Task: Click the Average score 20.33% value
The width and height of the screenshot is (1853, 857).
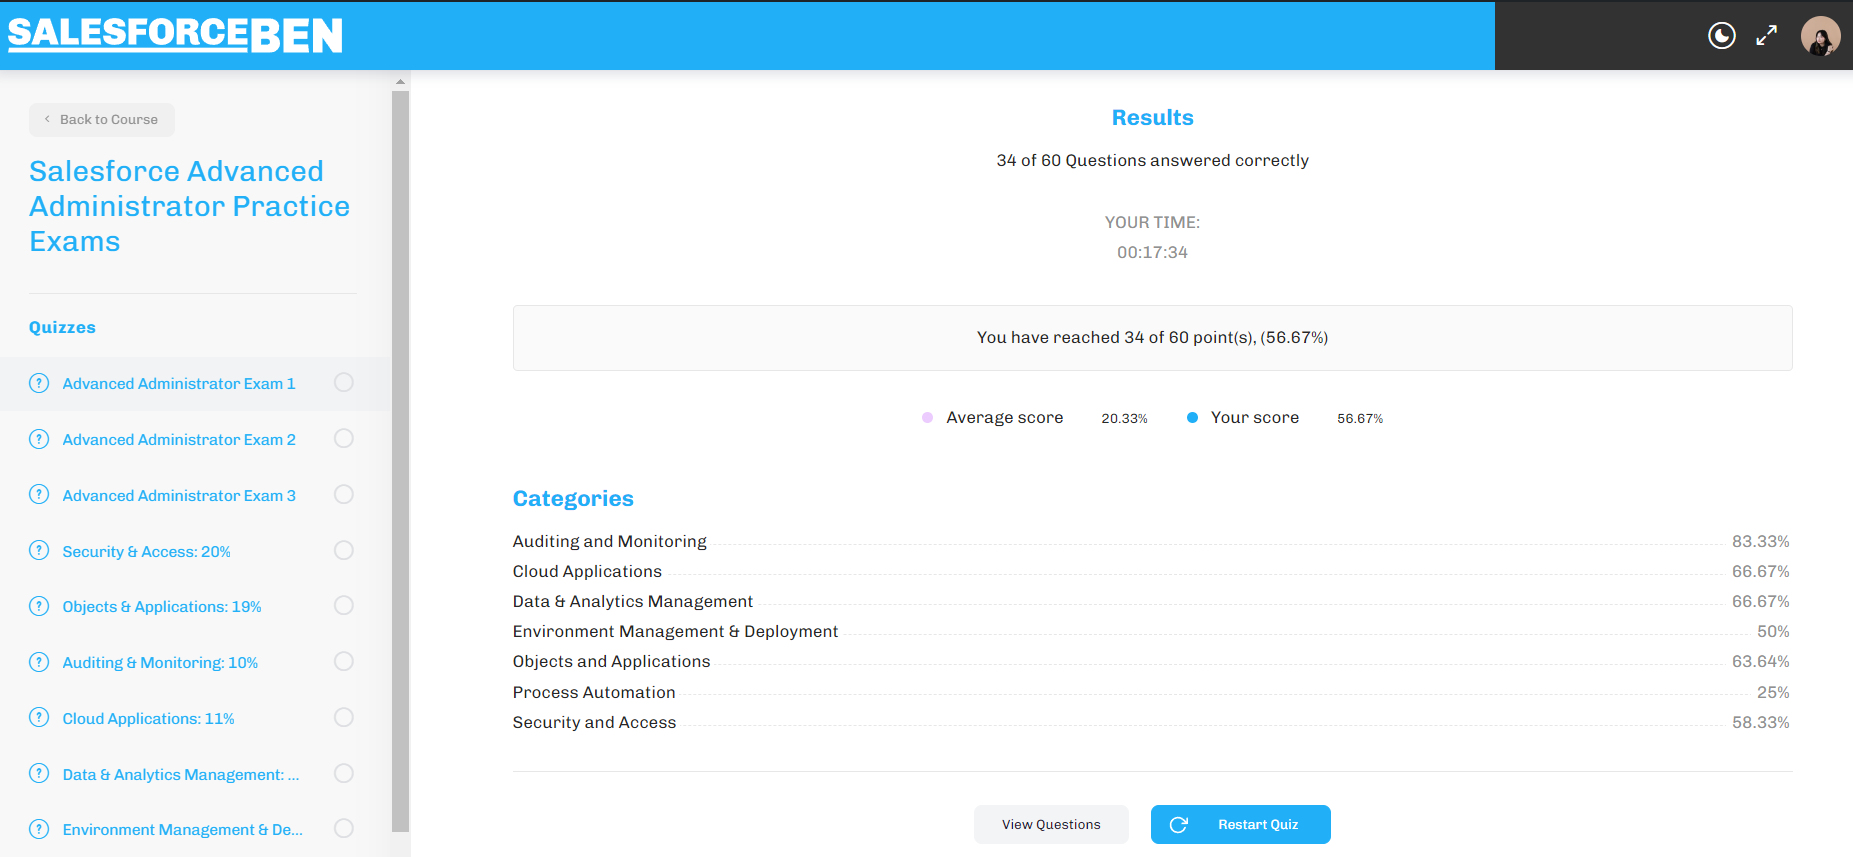Action: click(x=1124, y=418)
